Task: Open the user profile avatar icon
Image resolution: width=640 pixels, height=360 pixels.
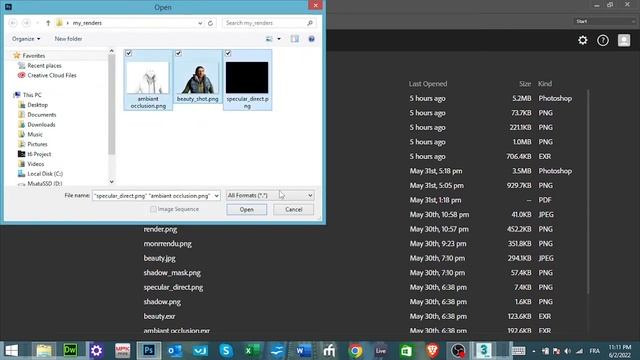Action: coord(624,40)
